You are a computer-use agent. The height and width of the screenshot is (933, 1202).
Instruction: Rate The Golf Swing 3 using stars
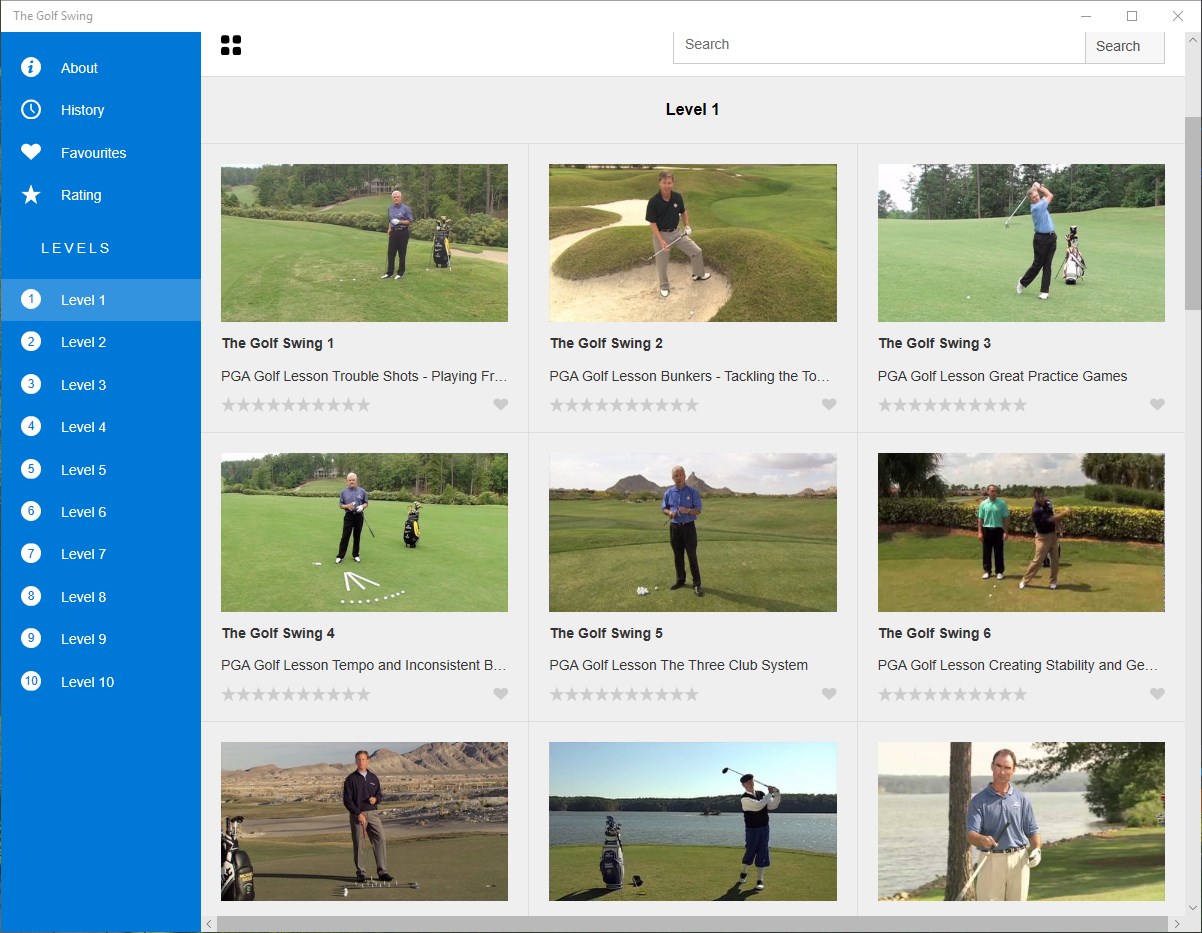(952, 405)
